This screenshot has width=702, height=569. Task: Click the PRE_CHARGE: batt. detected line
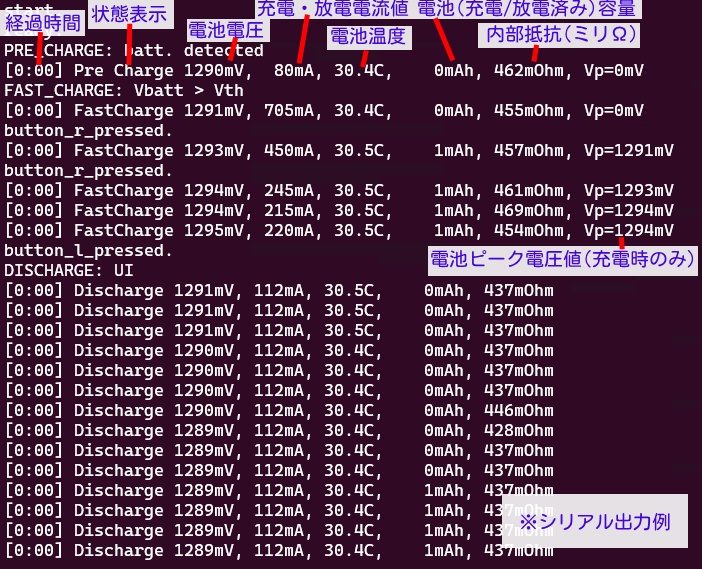(133, 51)
